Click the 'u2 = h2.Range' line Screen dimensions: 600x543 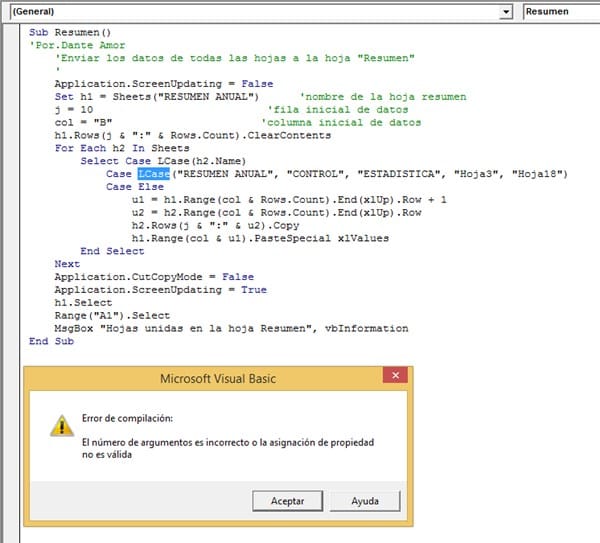click(x=276, y=213)
